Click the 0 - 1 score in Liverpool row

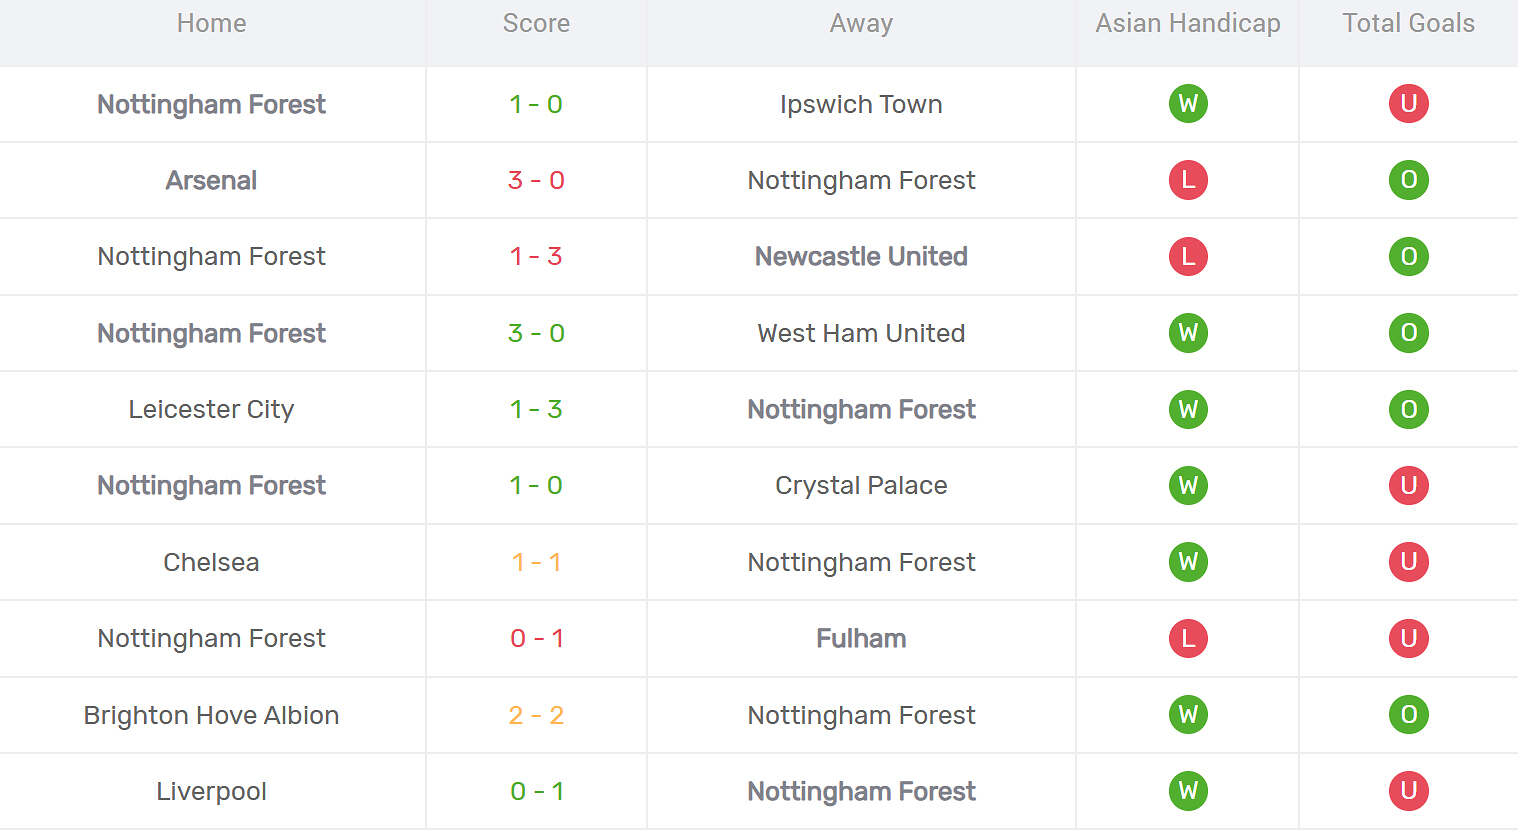pos(536,792)
